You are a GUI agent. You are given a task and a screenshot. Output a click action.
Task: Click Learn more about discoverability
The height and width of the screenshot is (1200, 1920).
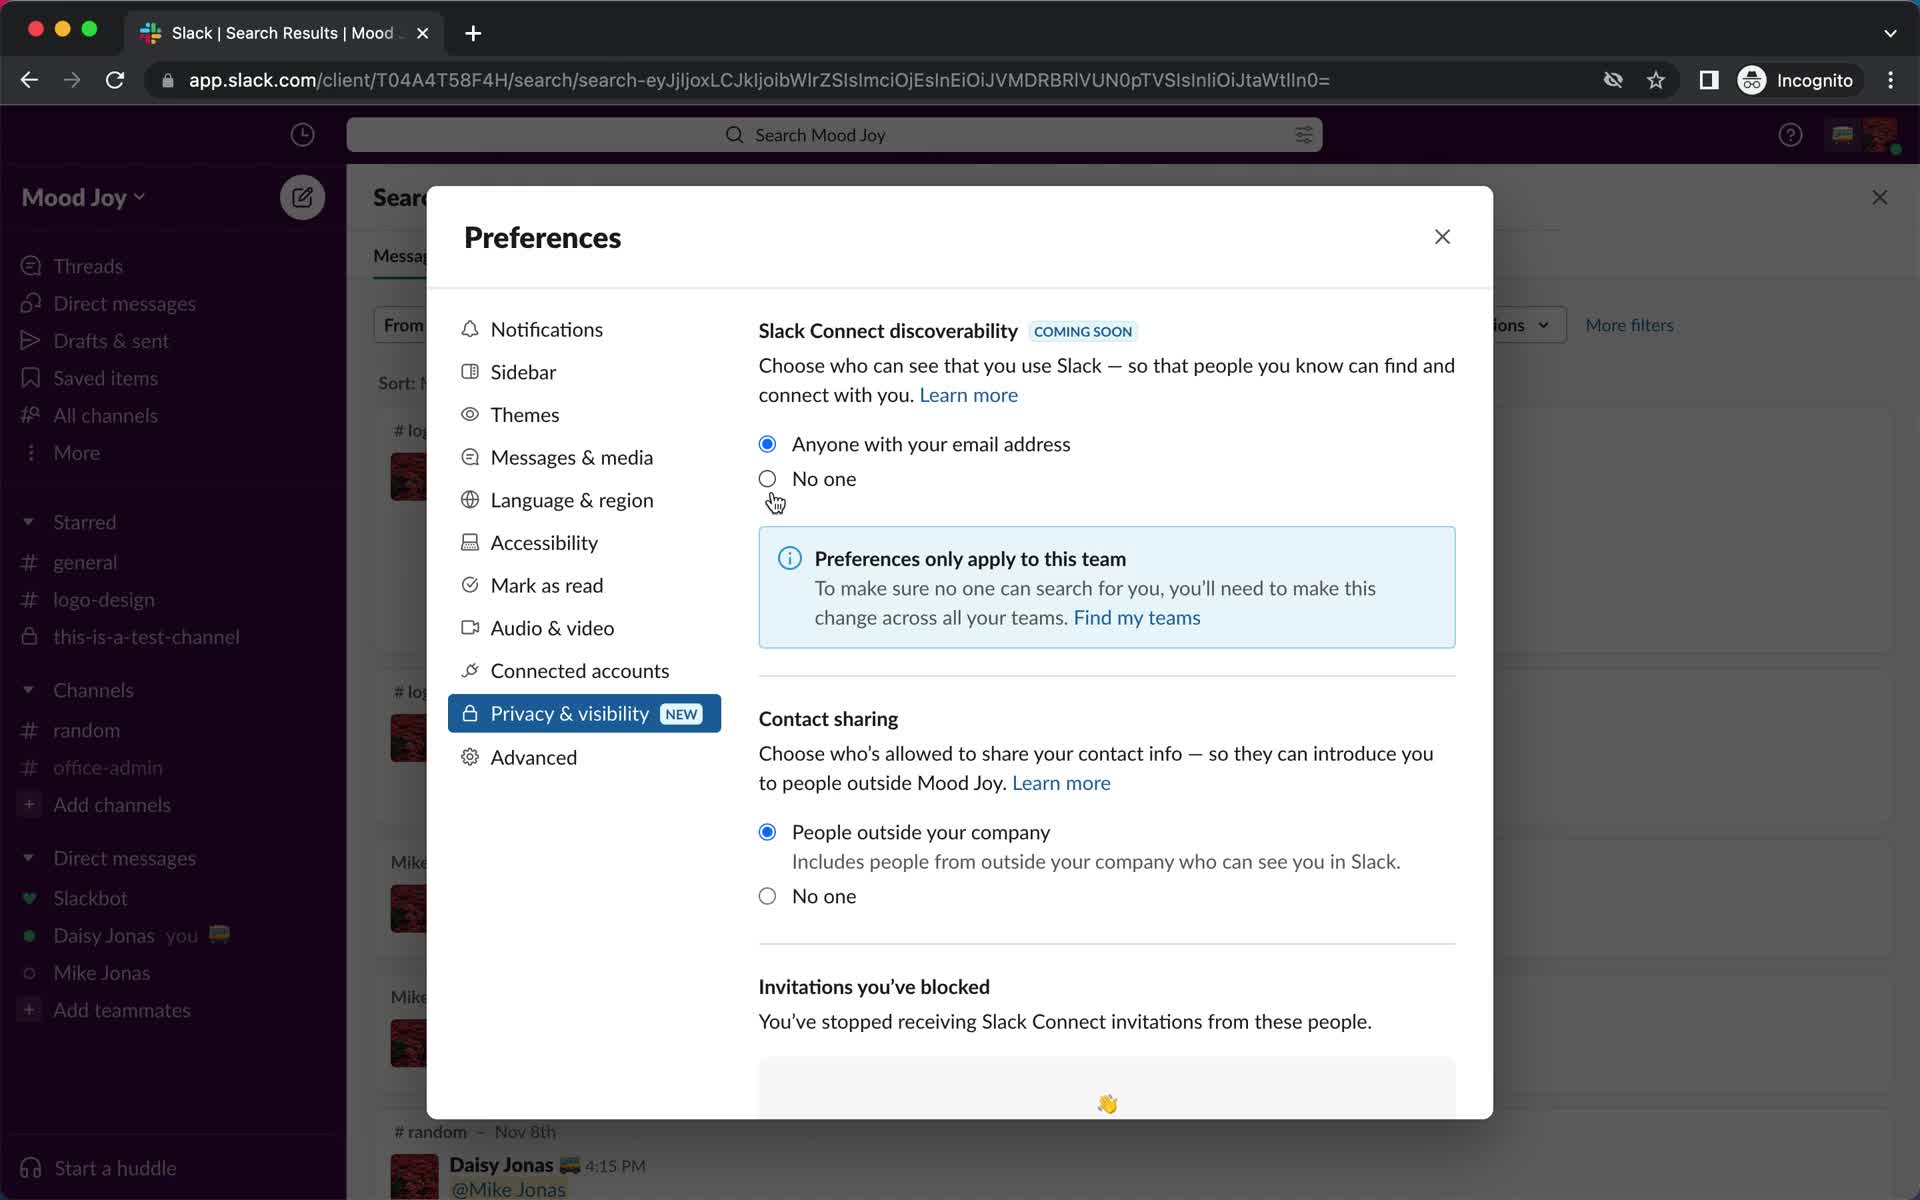969,395
